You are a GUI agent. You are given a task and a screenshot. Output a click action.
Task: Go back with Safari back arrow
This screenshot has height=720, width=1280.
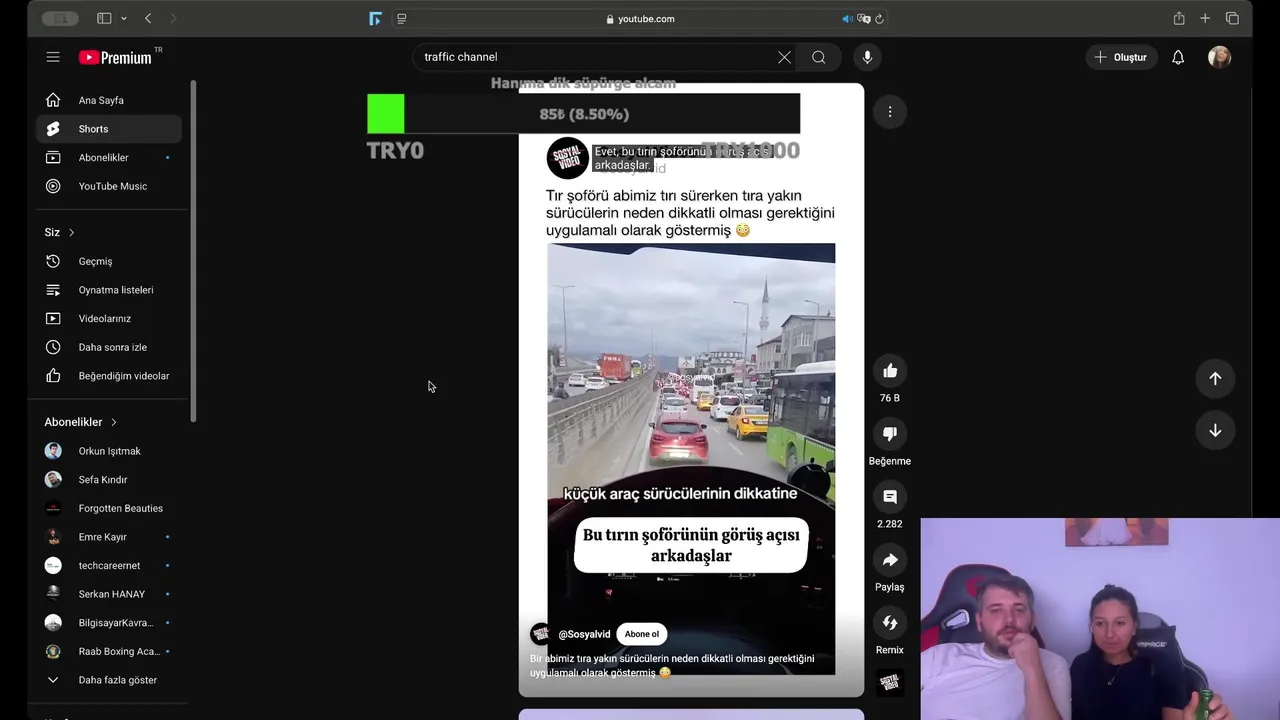pos(148,18)
